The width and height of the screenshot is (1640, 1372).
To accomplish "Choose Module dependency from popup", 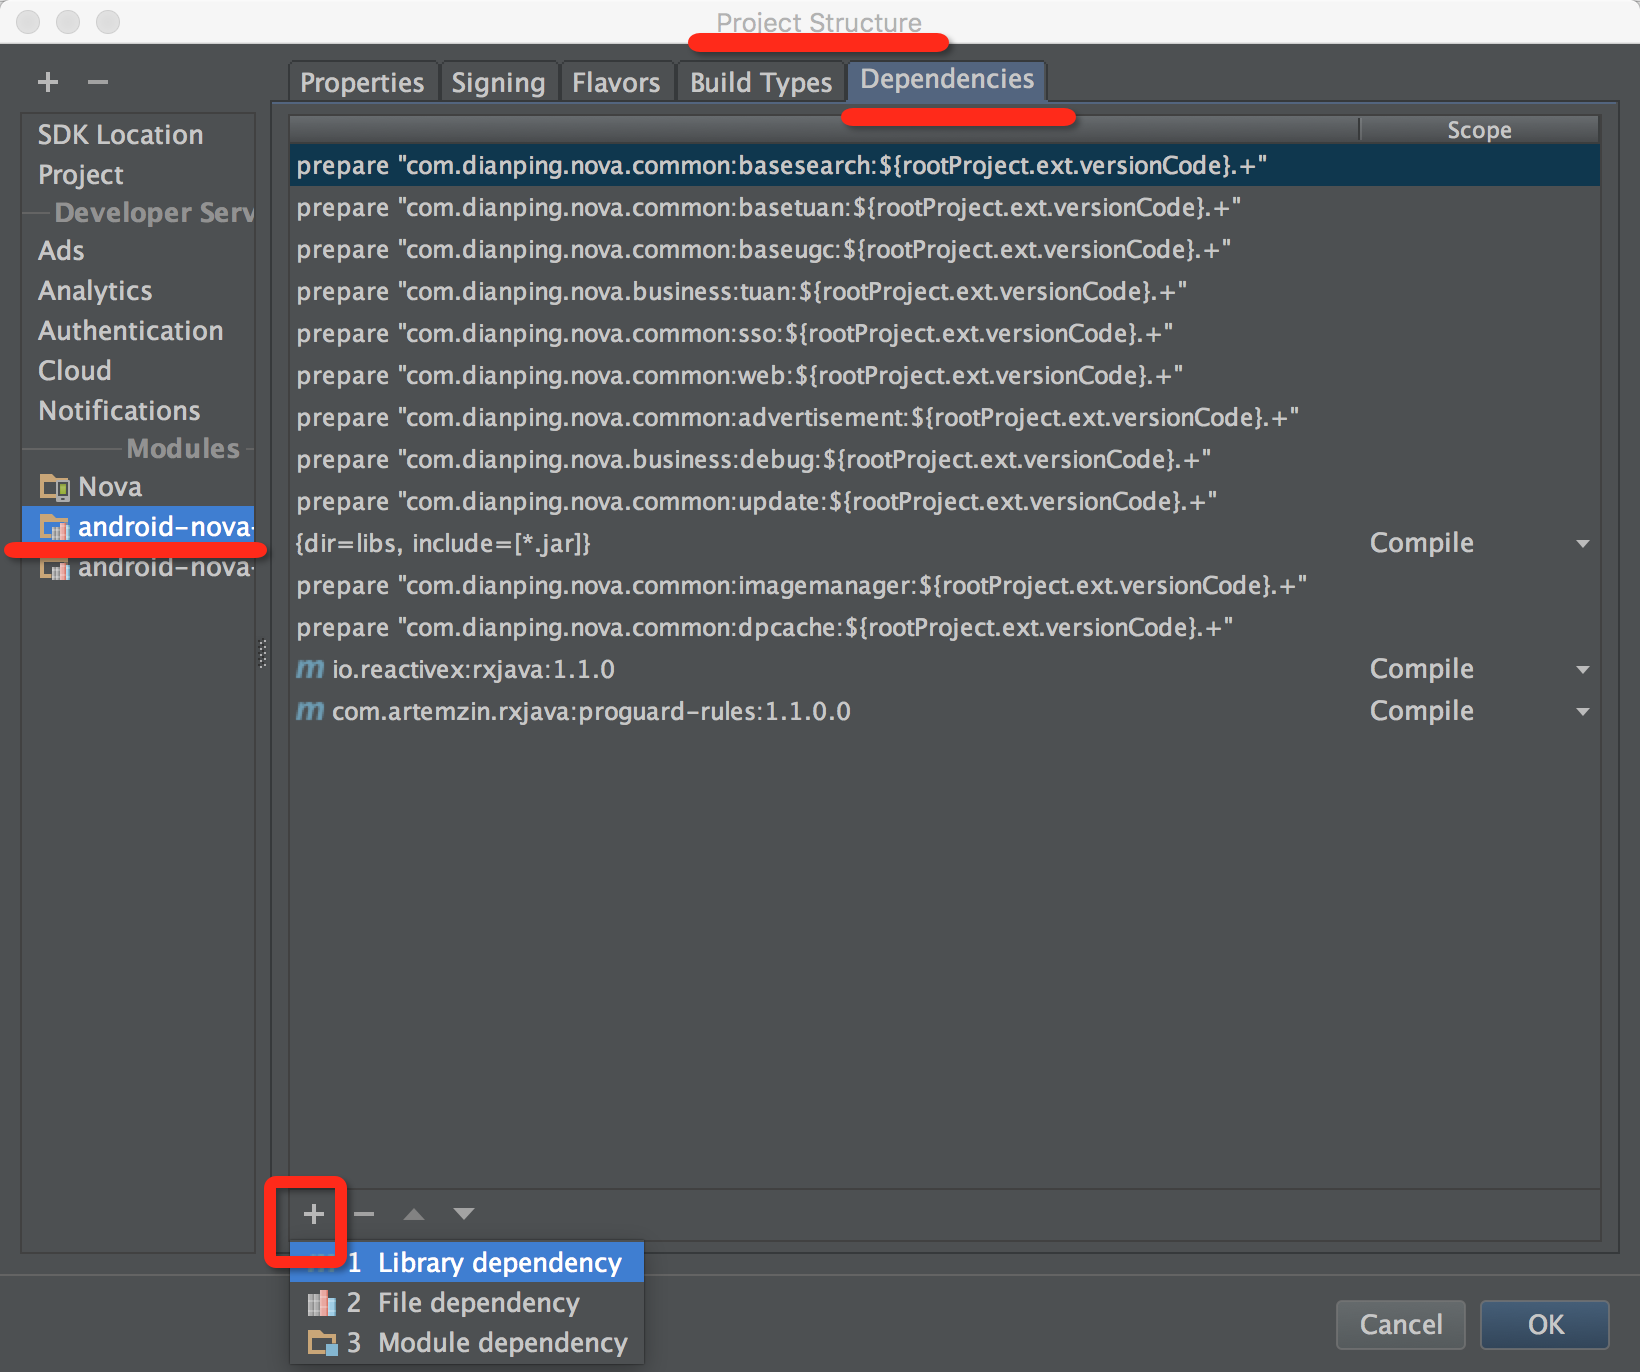I will click(x=467, y=1343).
